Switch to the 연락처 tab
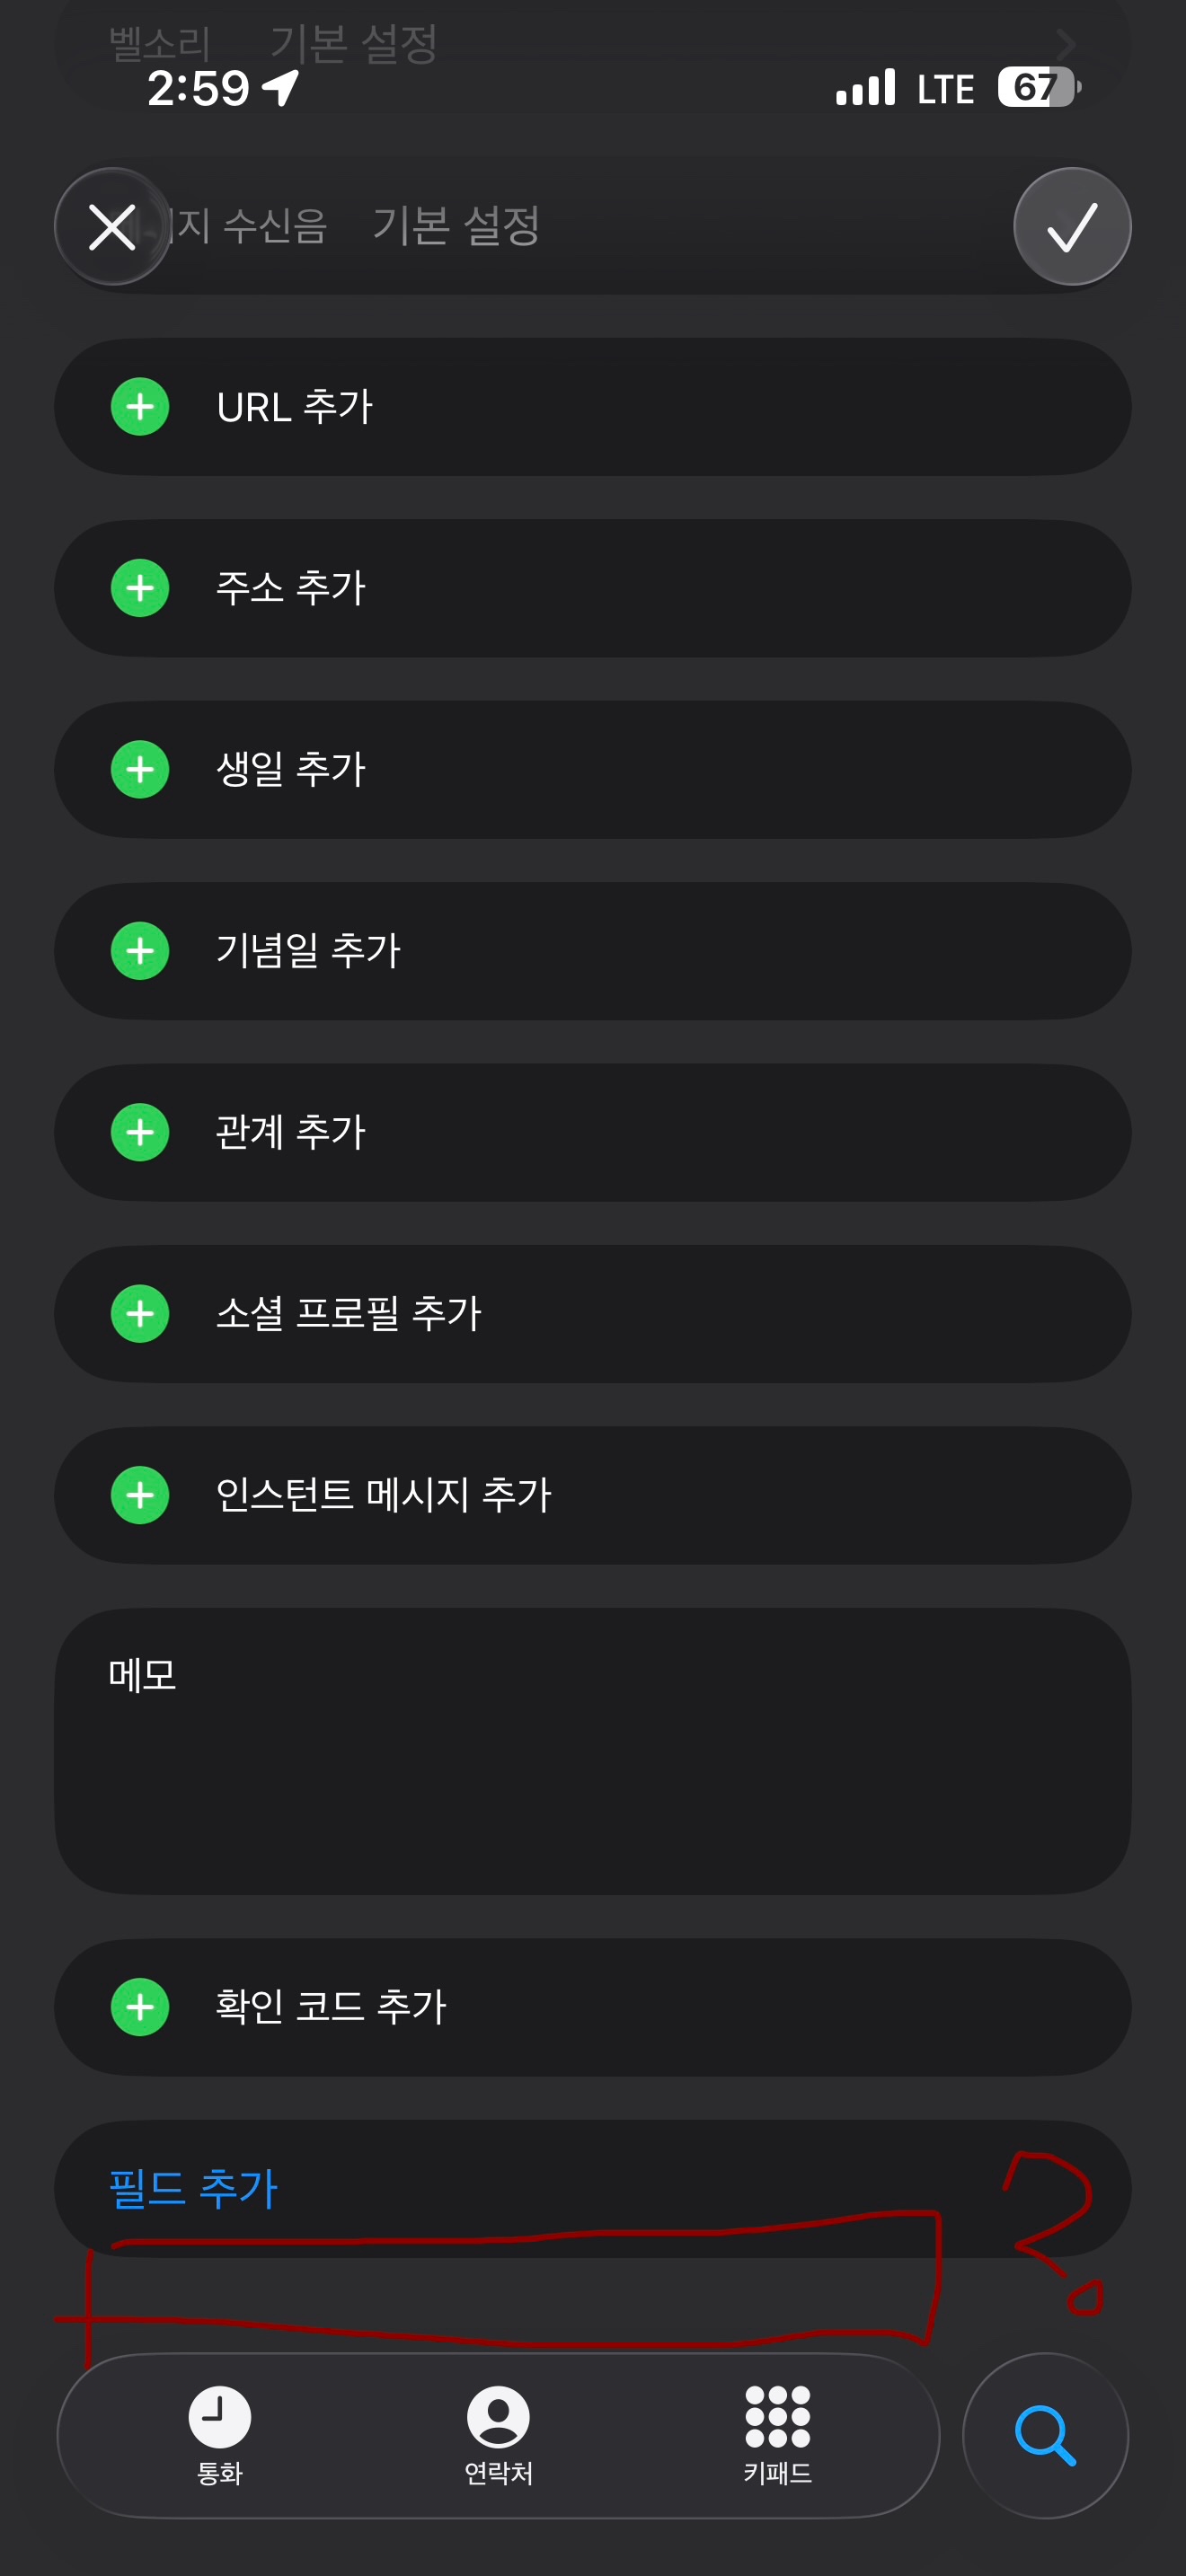Viewport: 1186px width, 2576px height. coord(498,2435)
